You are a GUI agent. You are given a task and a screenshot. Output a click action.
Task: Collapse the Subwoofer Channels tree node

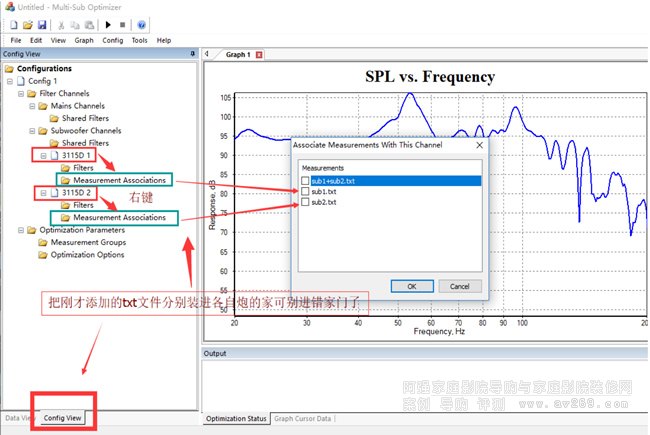[31, 130]
